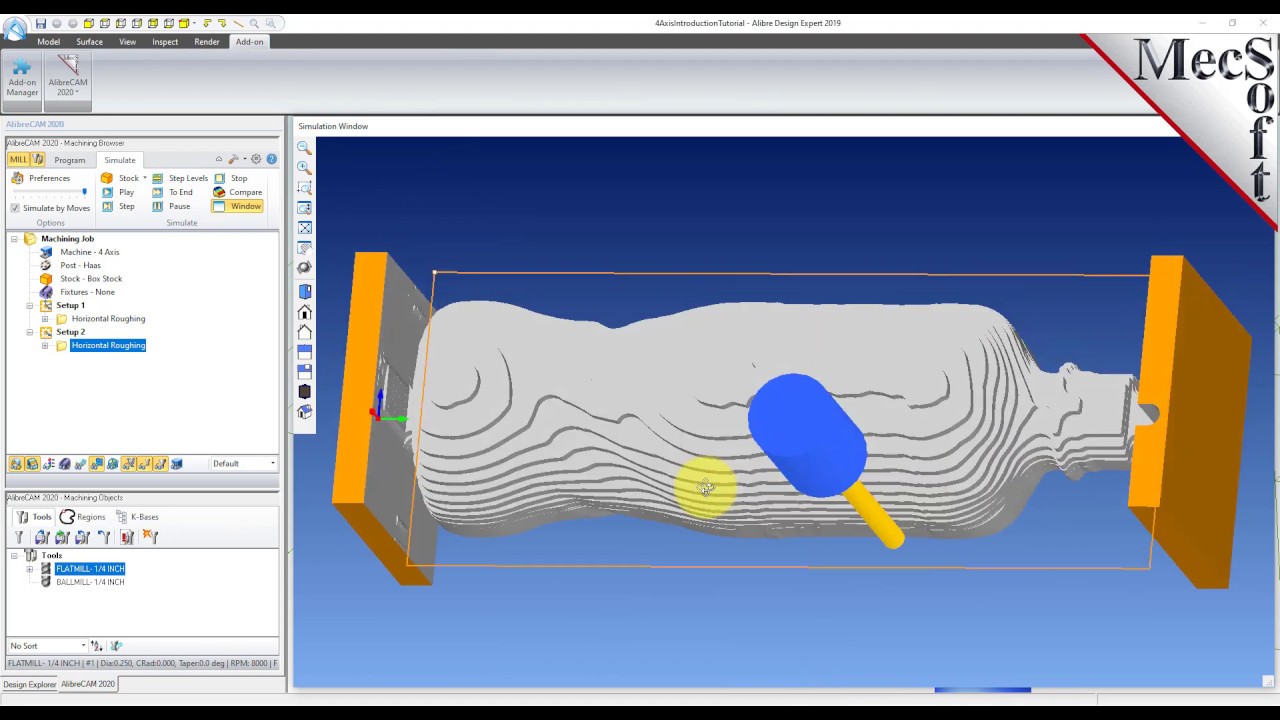Screen dimensions: 1280x720
Task: Stop the simulation
Action: [x=230, y=178]
